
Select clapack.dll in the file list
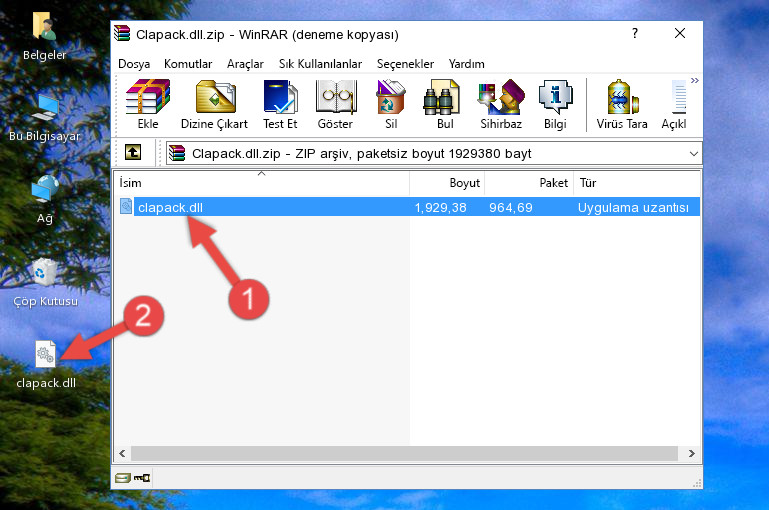(408, 207)
